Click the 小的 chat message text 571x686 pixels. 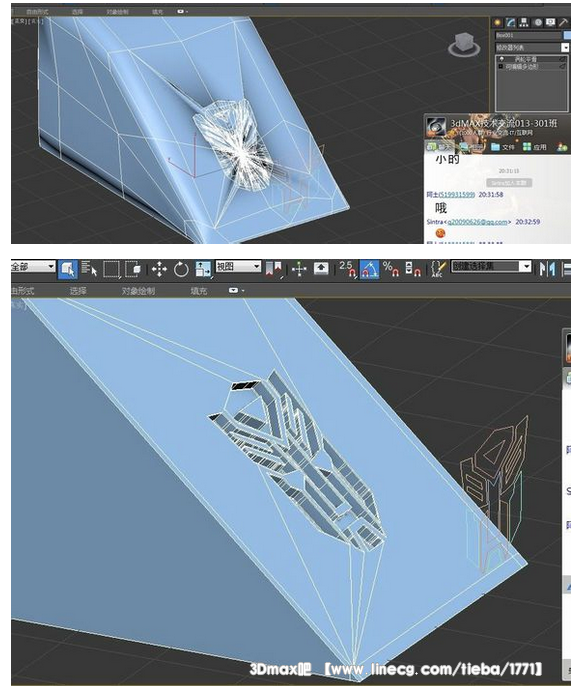pos(447,159)
